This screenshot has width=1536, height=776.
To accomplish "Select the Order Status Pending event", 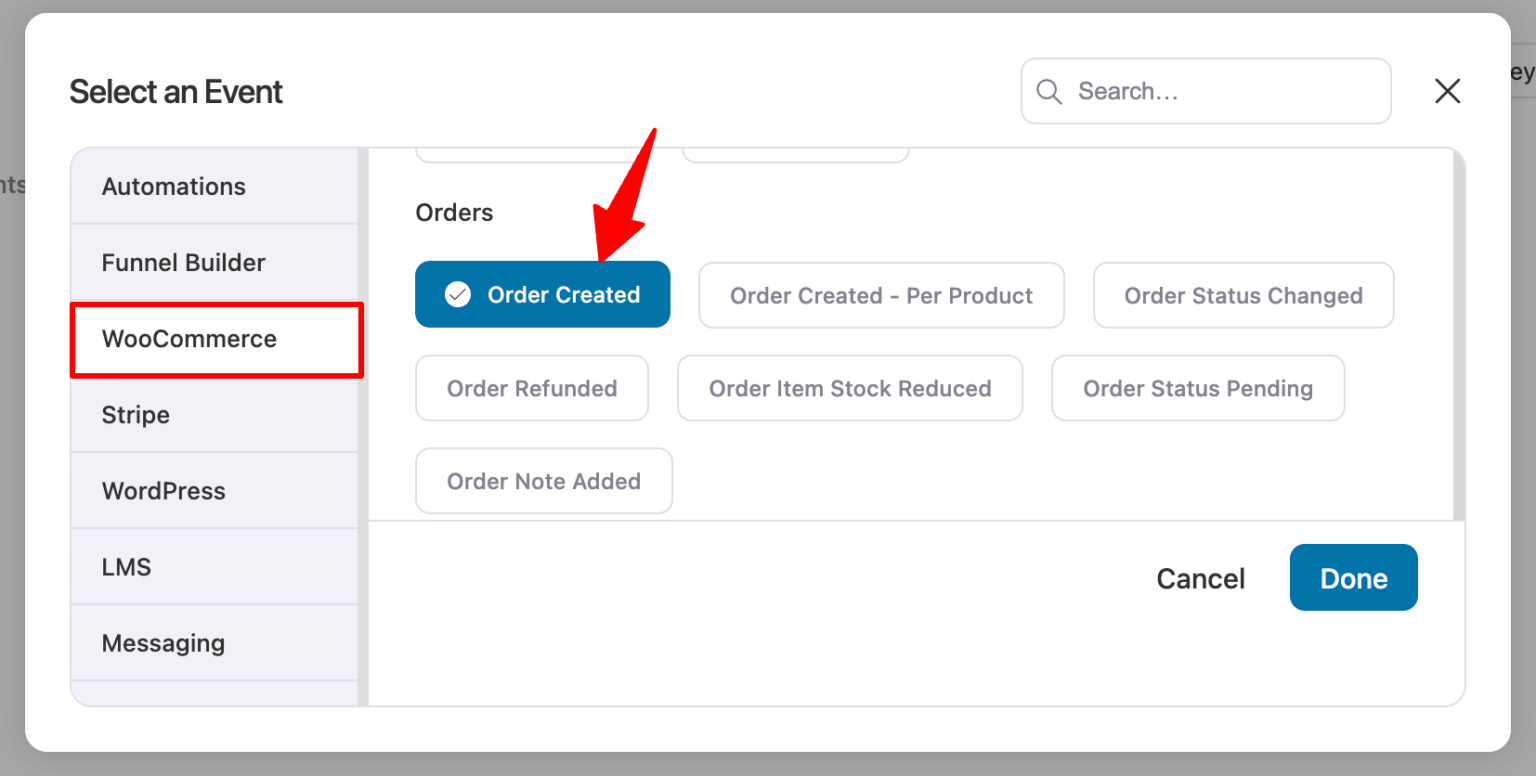I will 1197,388.
